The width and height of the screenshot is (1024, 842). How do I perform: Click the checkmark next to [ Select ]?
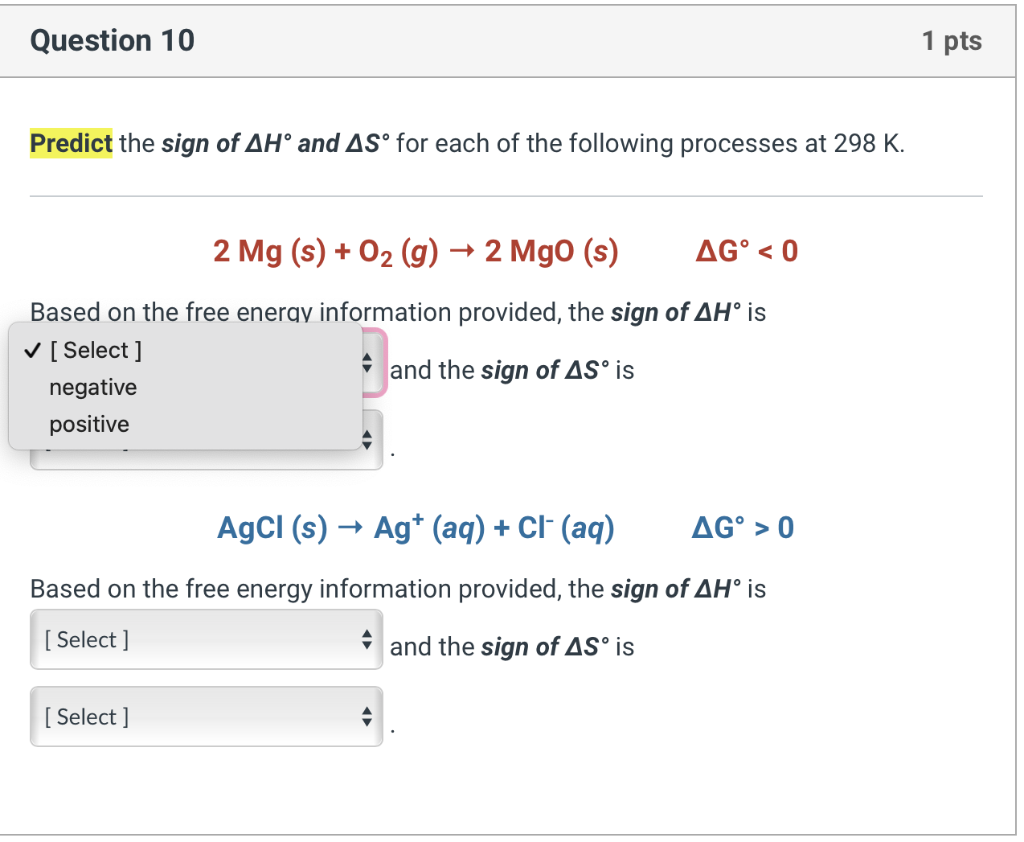point(31,350)
